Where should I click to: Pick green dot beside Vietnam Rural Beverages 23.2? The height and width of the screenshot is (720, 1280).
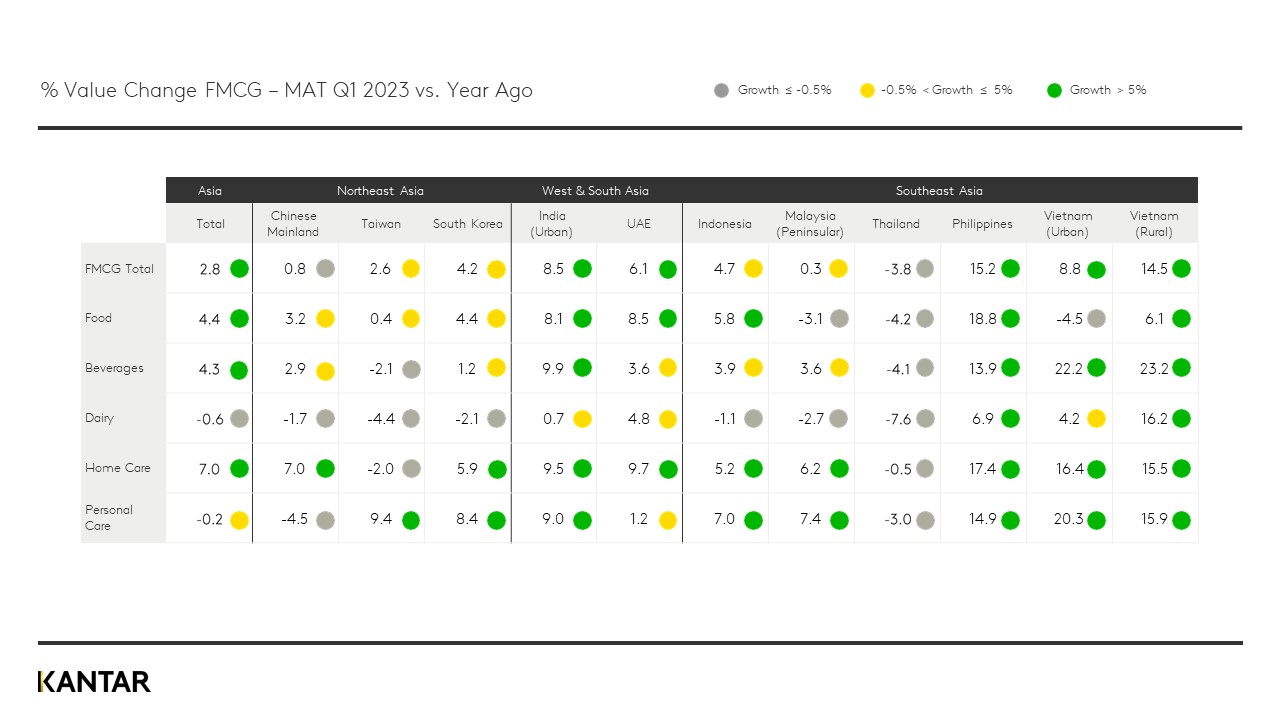[1181, 368]
